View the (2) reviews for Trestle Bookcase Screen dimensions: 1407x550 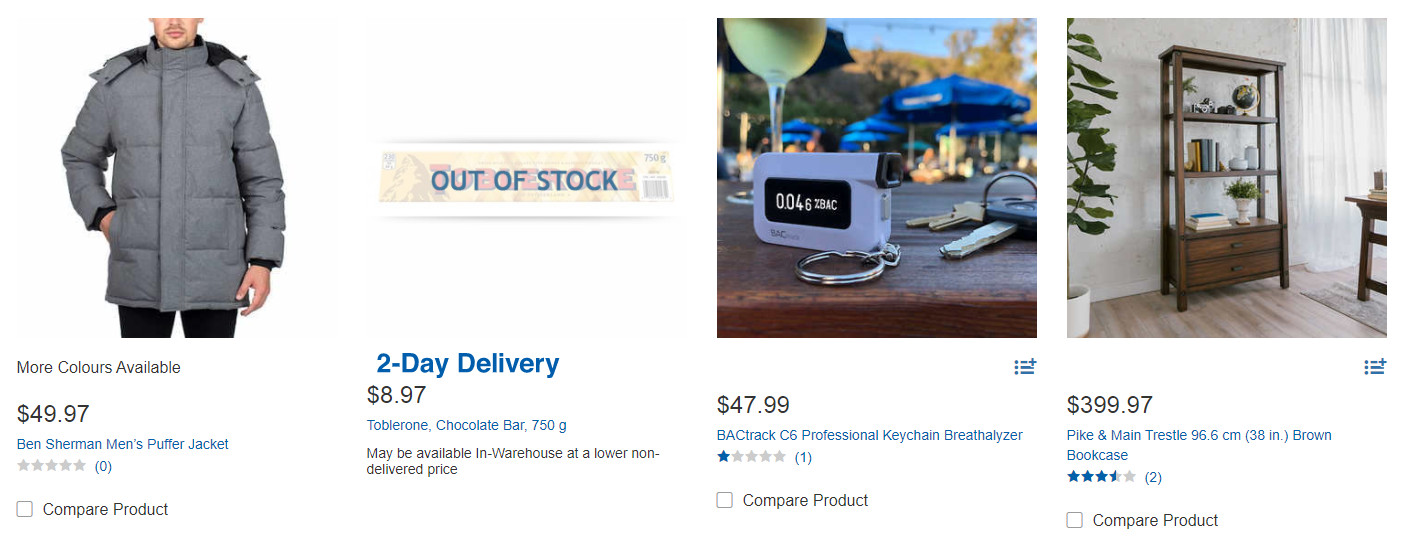pos(1153,477)
